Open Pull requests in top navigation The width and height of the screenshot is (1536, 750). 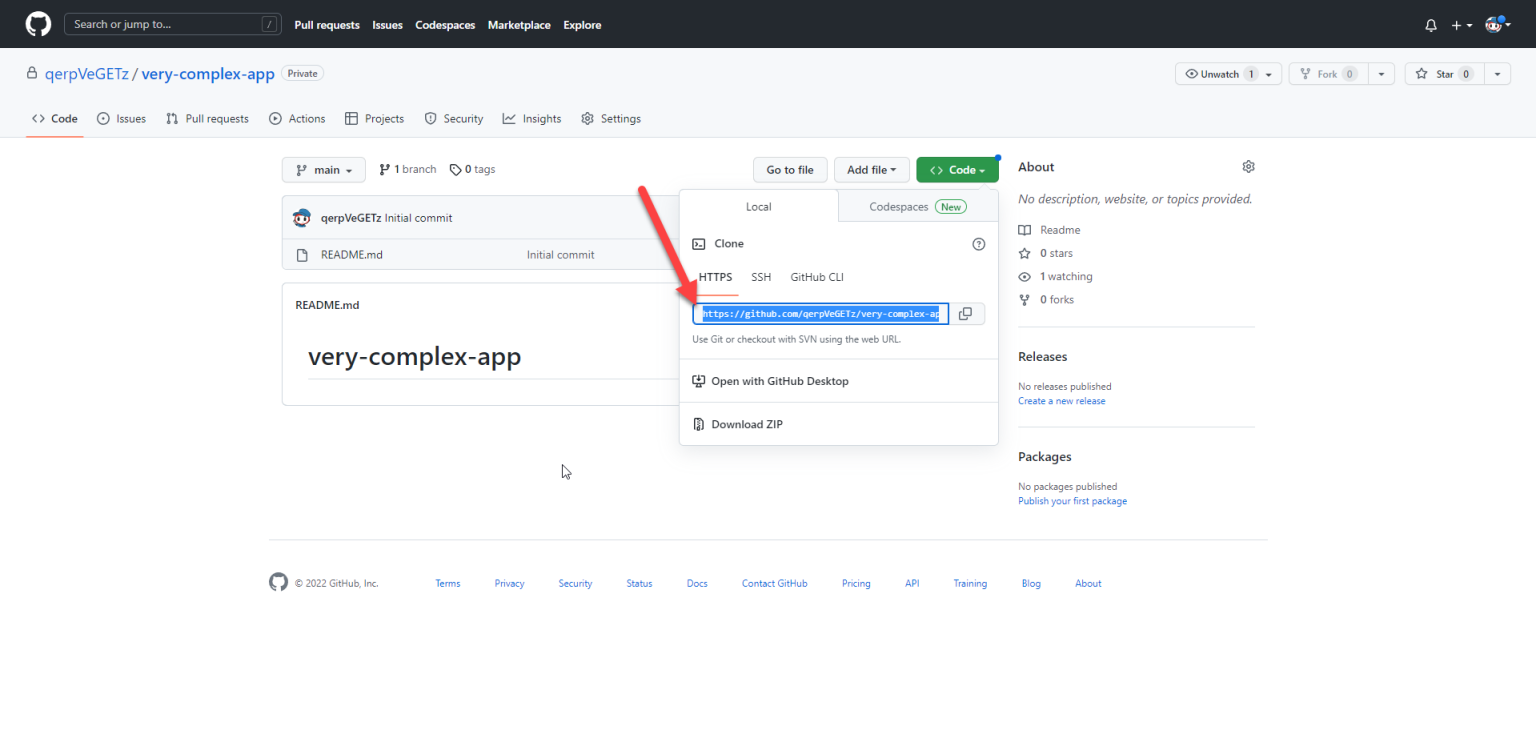point(327,25)
